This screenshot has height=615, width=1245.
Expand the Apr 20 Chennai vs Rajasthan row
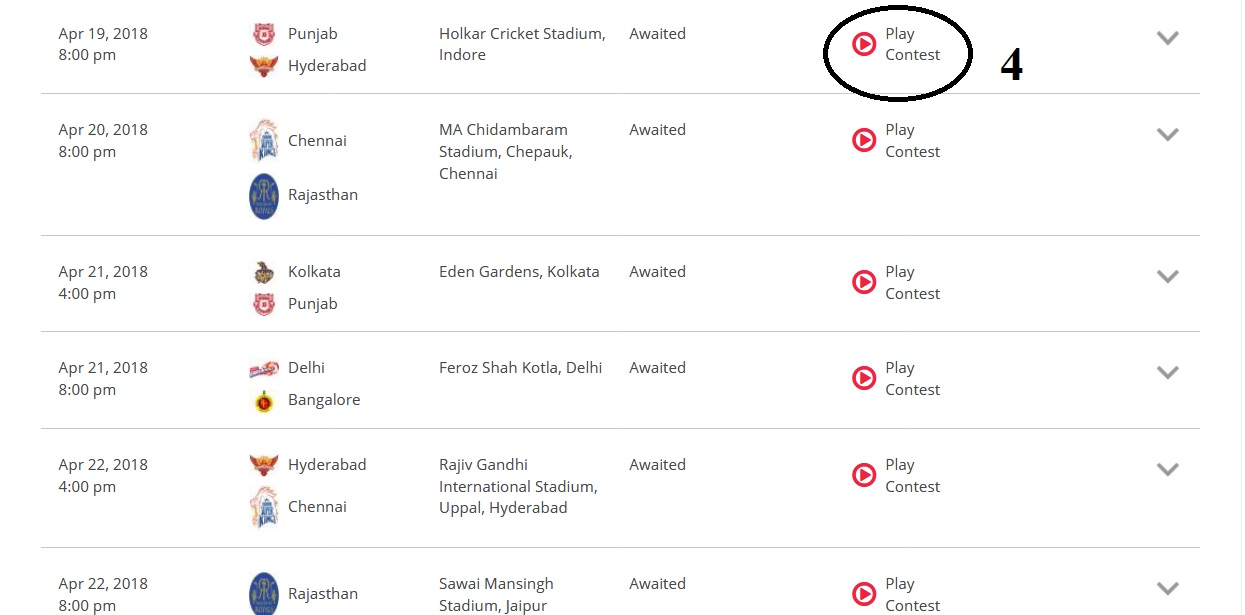(x=1167, y=134)
